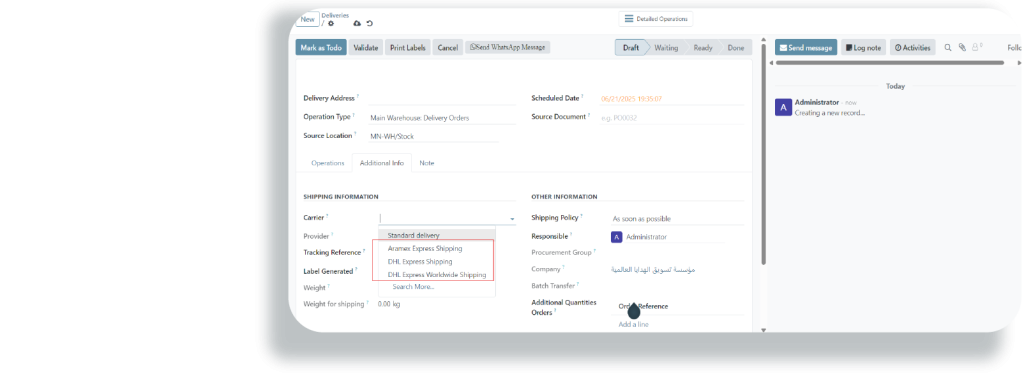Click the Cancel button

point(447,48)
